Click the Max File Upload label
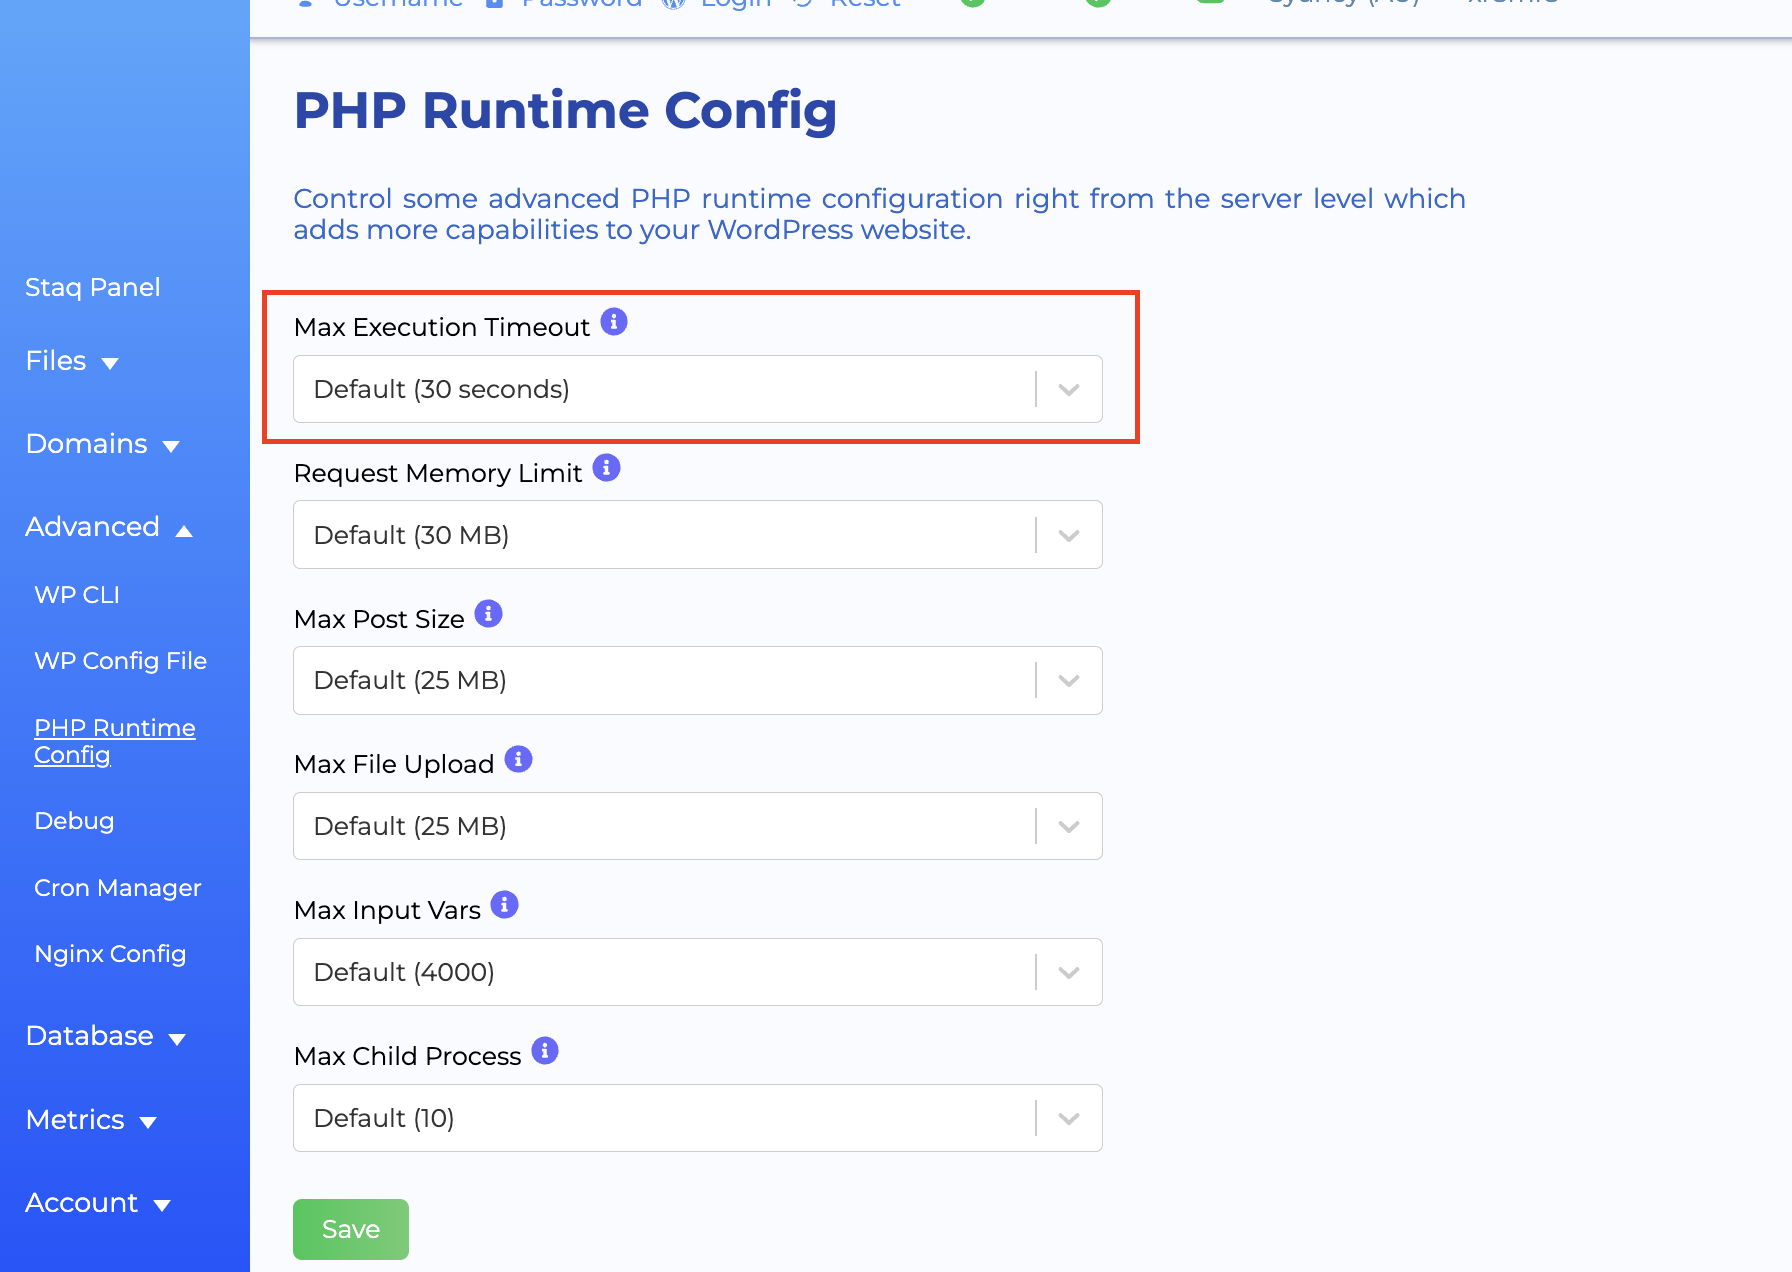The height and width of the screenshot is (1272, 1792). (394, 765)
